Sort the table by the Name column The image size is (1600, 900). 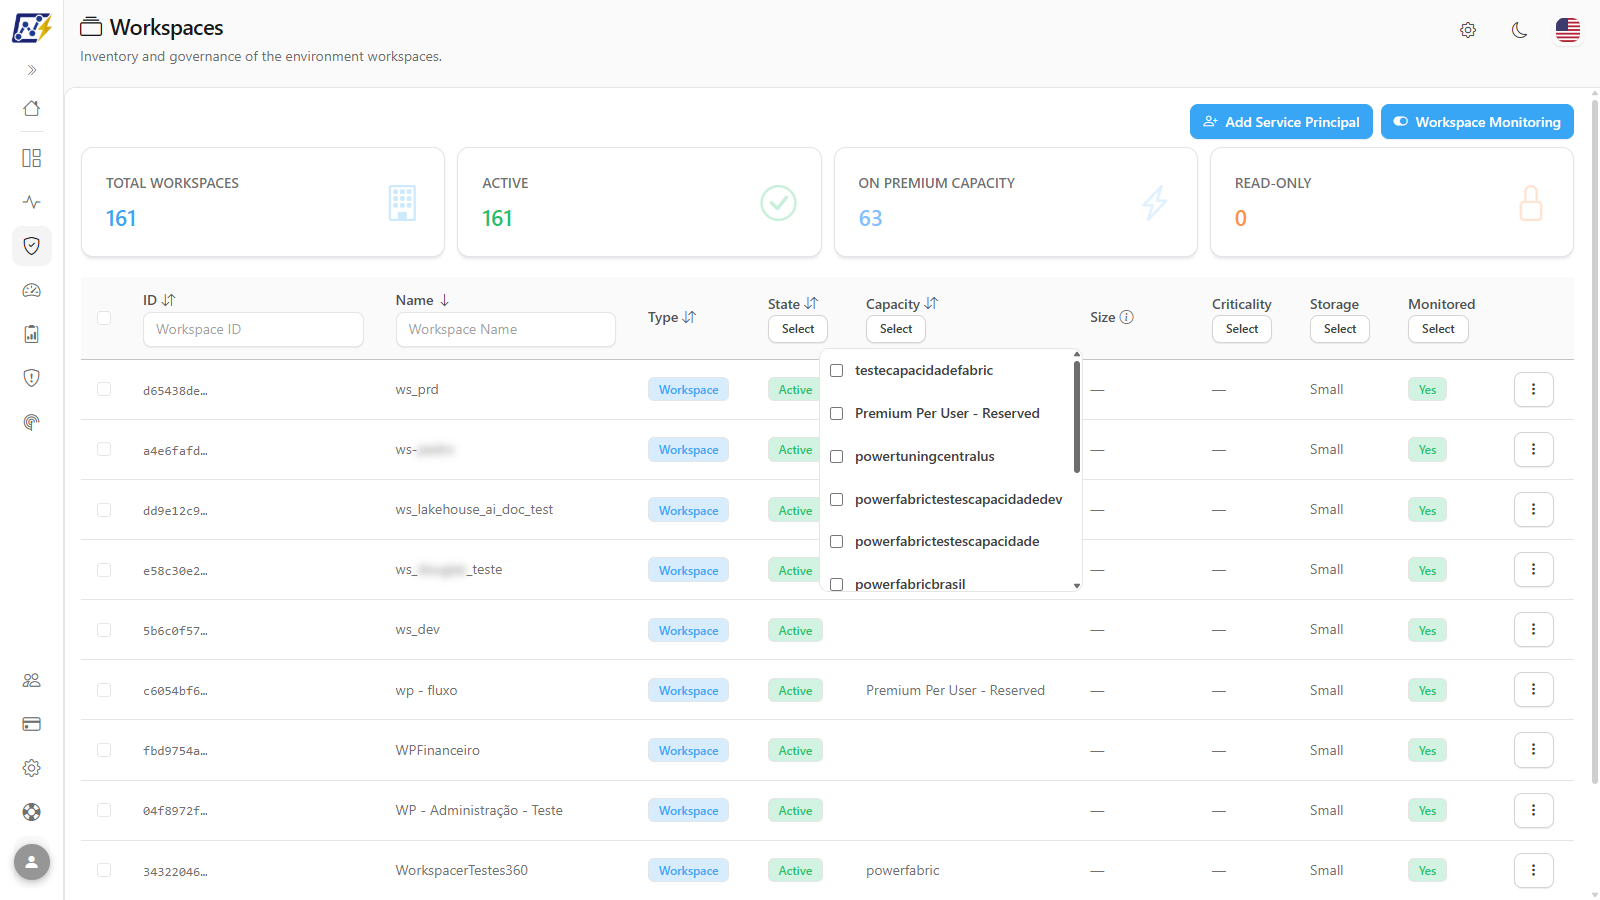point(423,300)
